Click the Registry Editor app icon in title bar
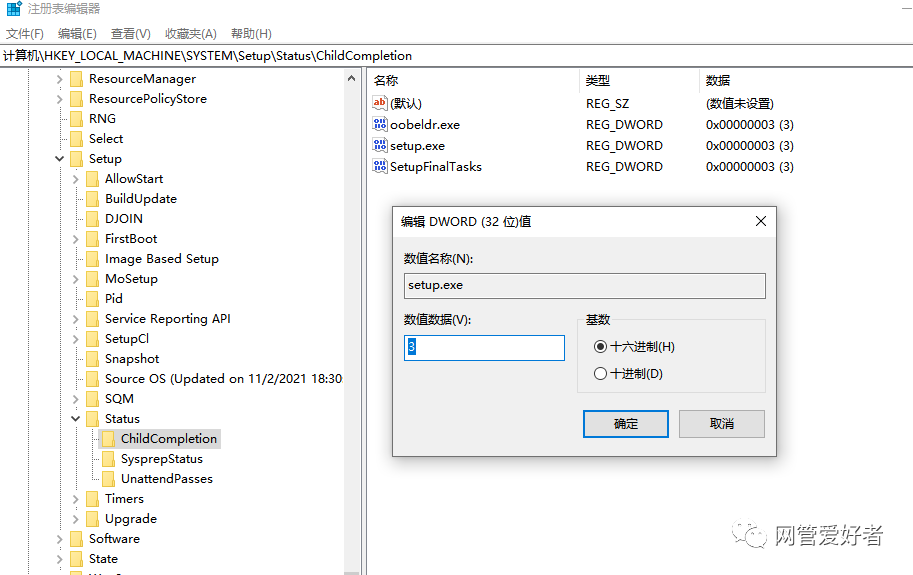 coord(14,8)
